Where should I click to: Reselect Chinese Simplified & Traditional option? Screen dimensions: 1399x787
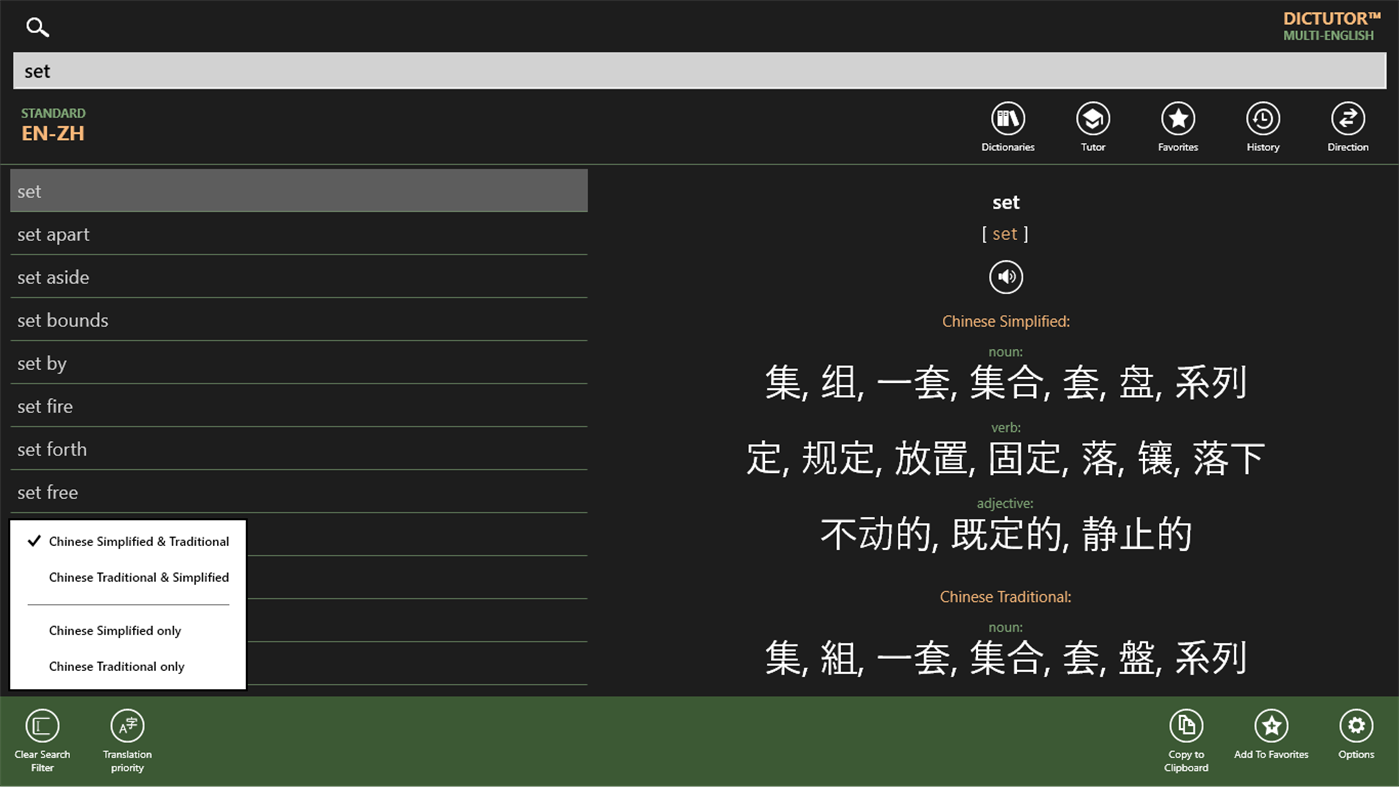click(139, 541)
